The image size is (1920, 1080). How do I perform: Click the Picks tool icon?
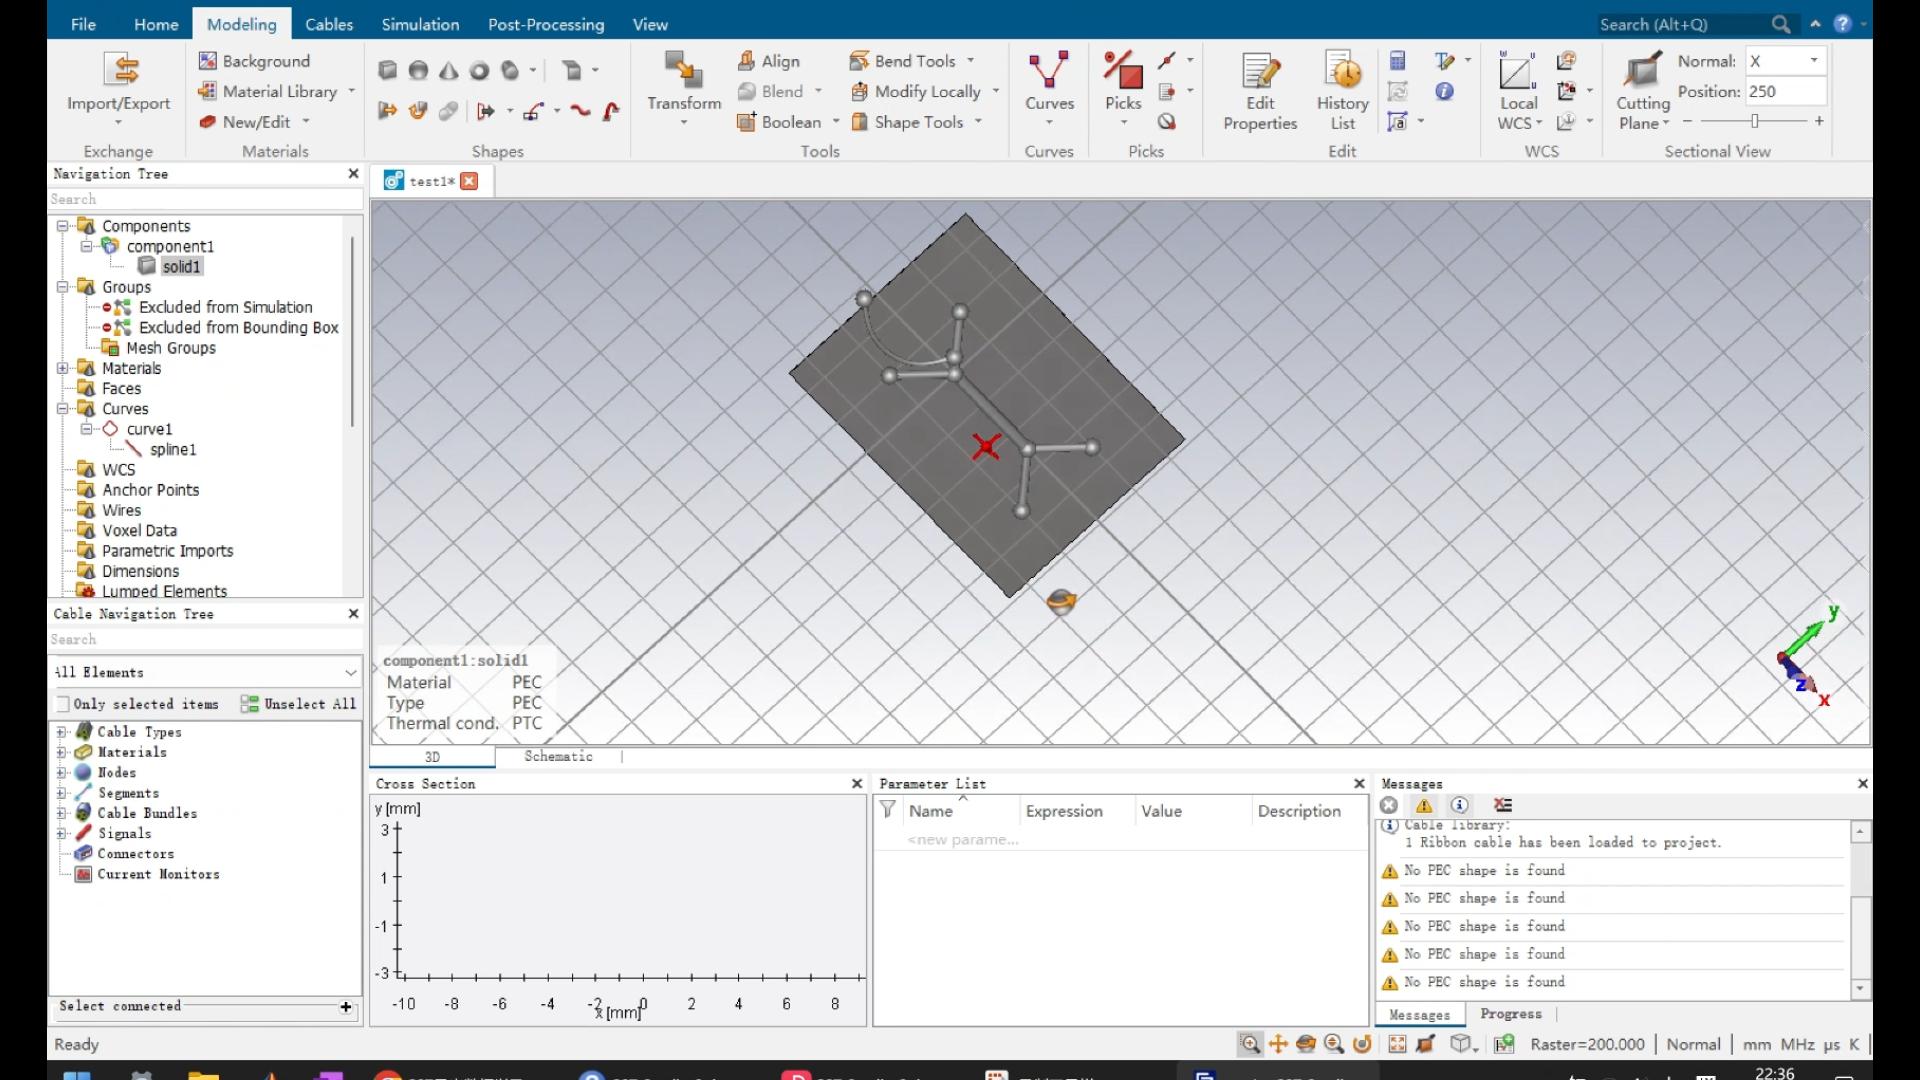coord(1123,72)
